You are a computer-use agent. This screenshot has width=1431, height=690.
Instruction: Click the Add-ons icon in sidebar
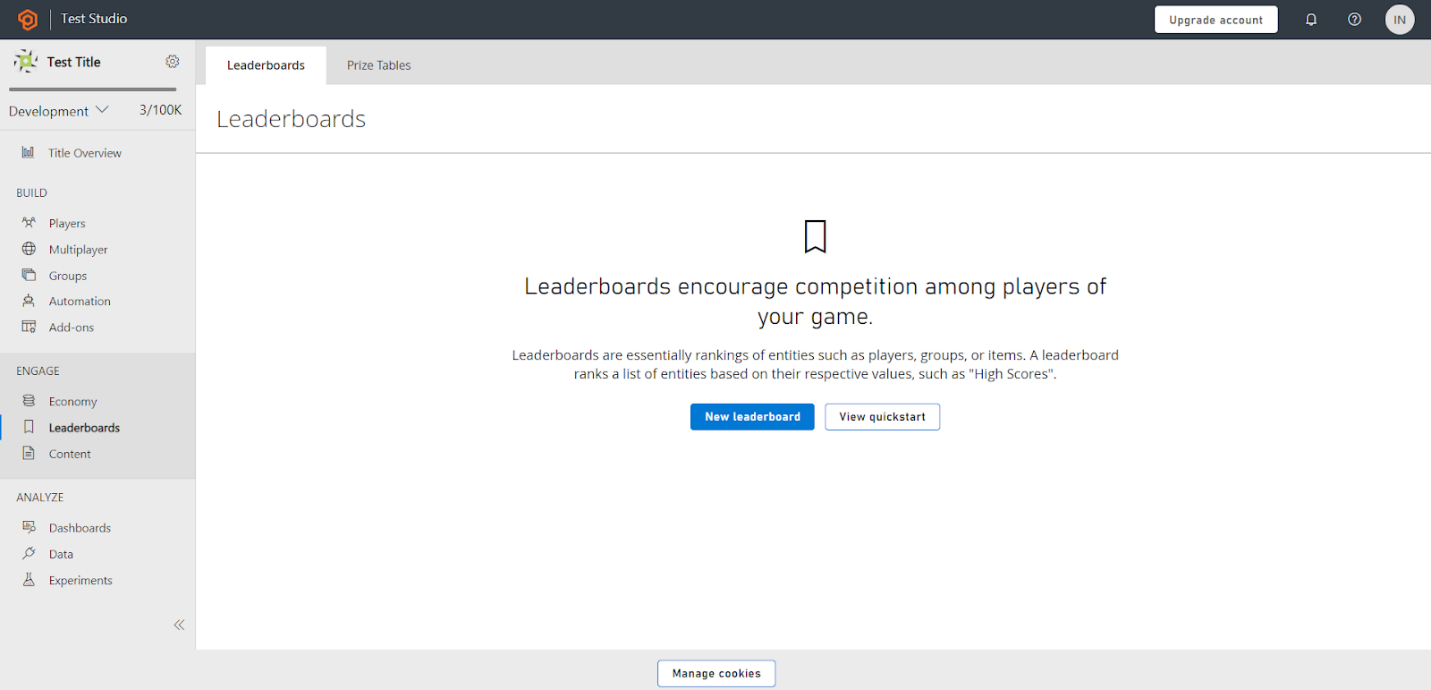(28, 327)
